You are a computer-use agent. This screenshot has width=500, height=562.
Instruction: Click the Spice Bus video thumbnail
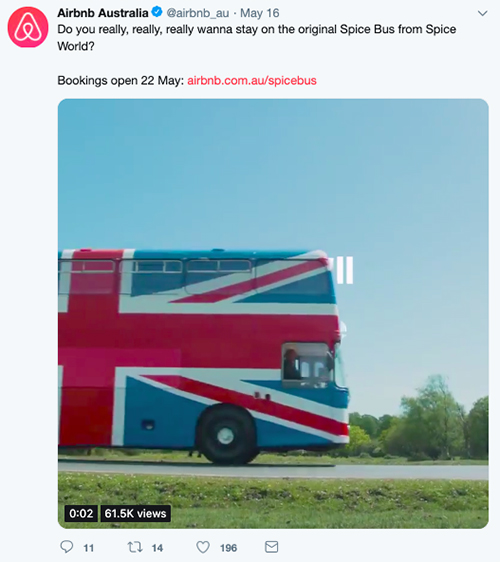(x=273, y=314)
